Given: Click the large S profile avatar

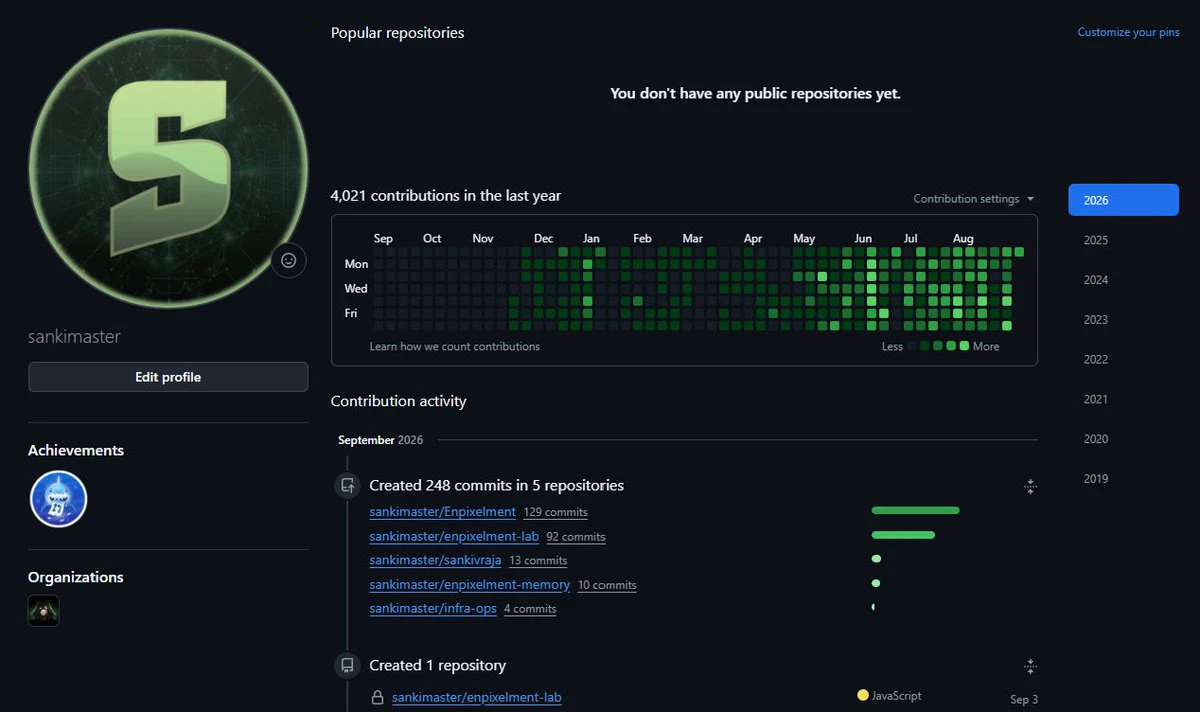Looking at the screenshot, I should (168, 168).
